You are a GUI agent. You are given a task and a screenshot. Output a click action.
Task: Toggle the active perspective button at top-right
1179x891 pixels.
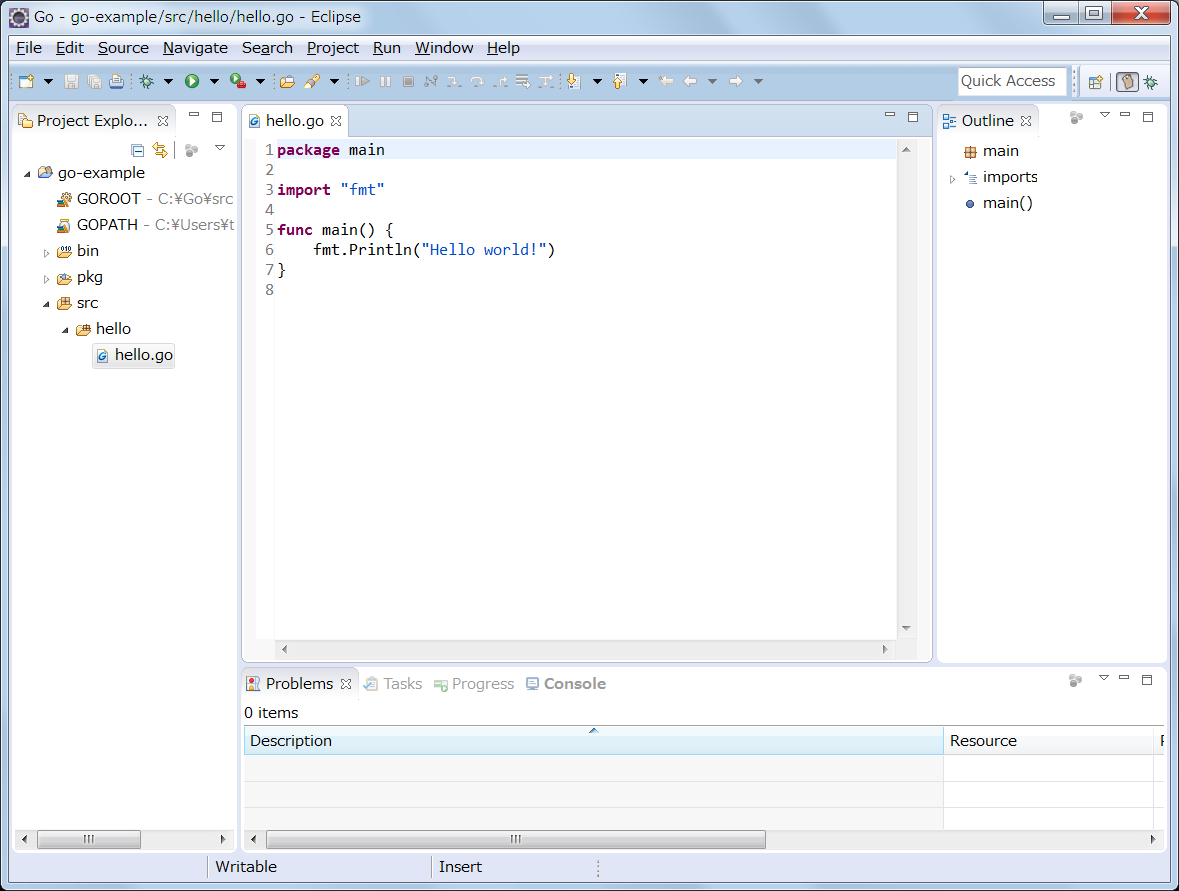[1128, 80]
